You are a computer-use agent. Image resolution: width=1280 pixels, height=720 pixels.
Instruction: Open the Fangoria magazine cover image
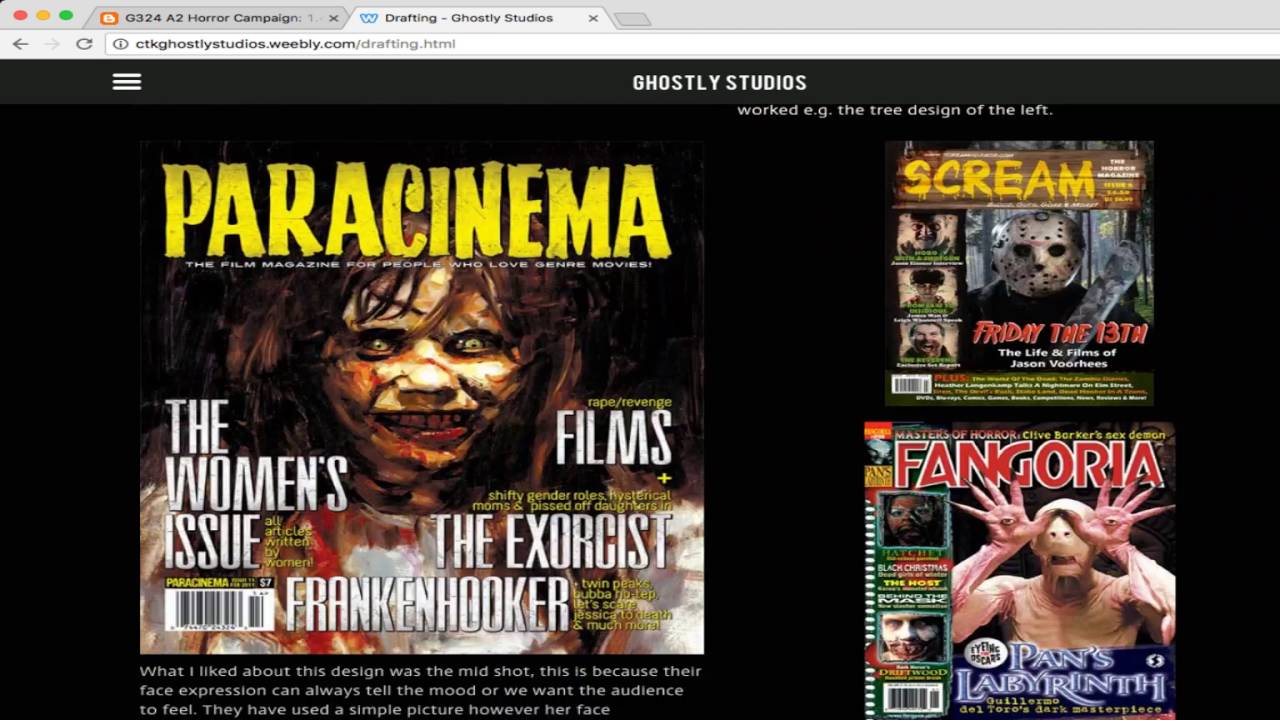[1019, 570]
